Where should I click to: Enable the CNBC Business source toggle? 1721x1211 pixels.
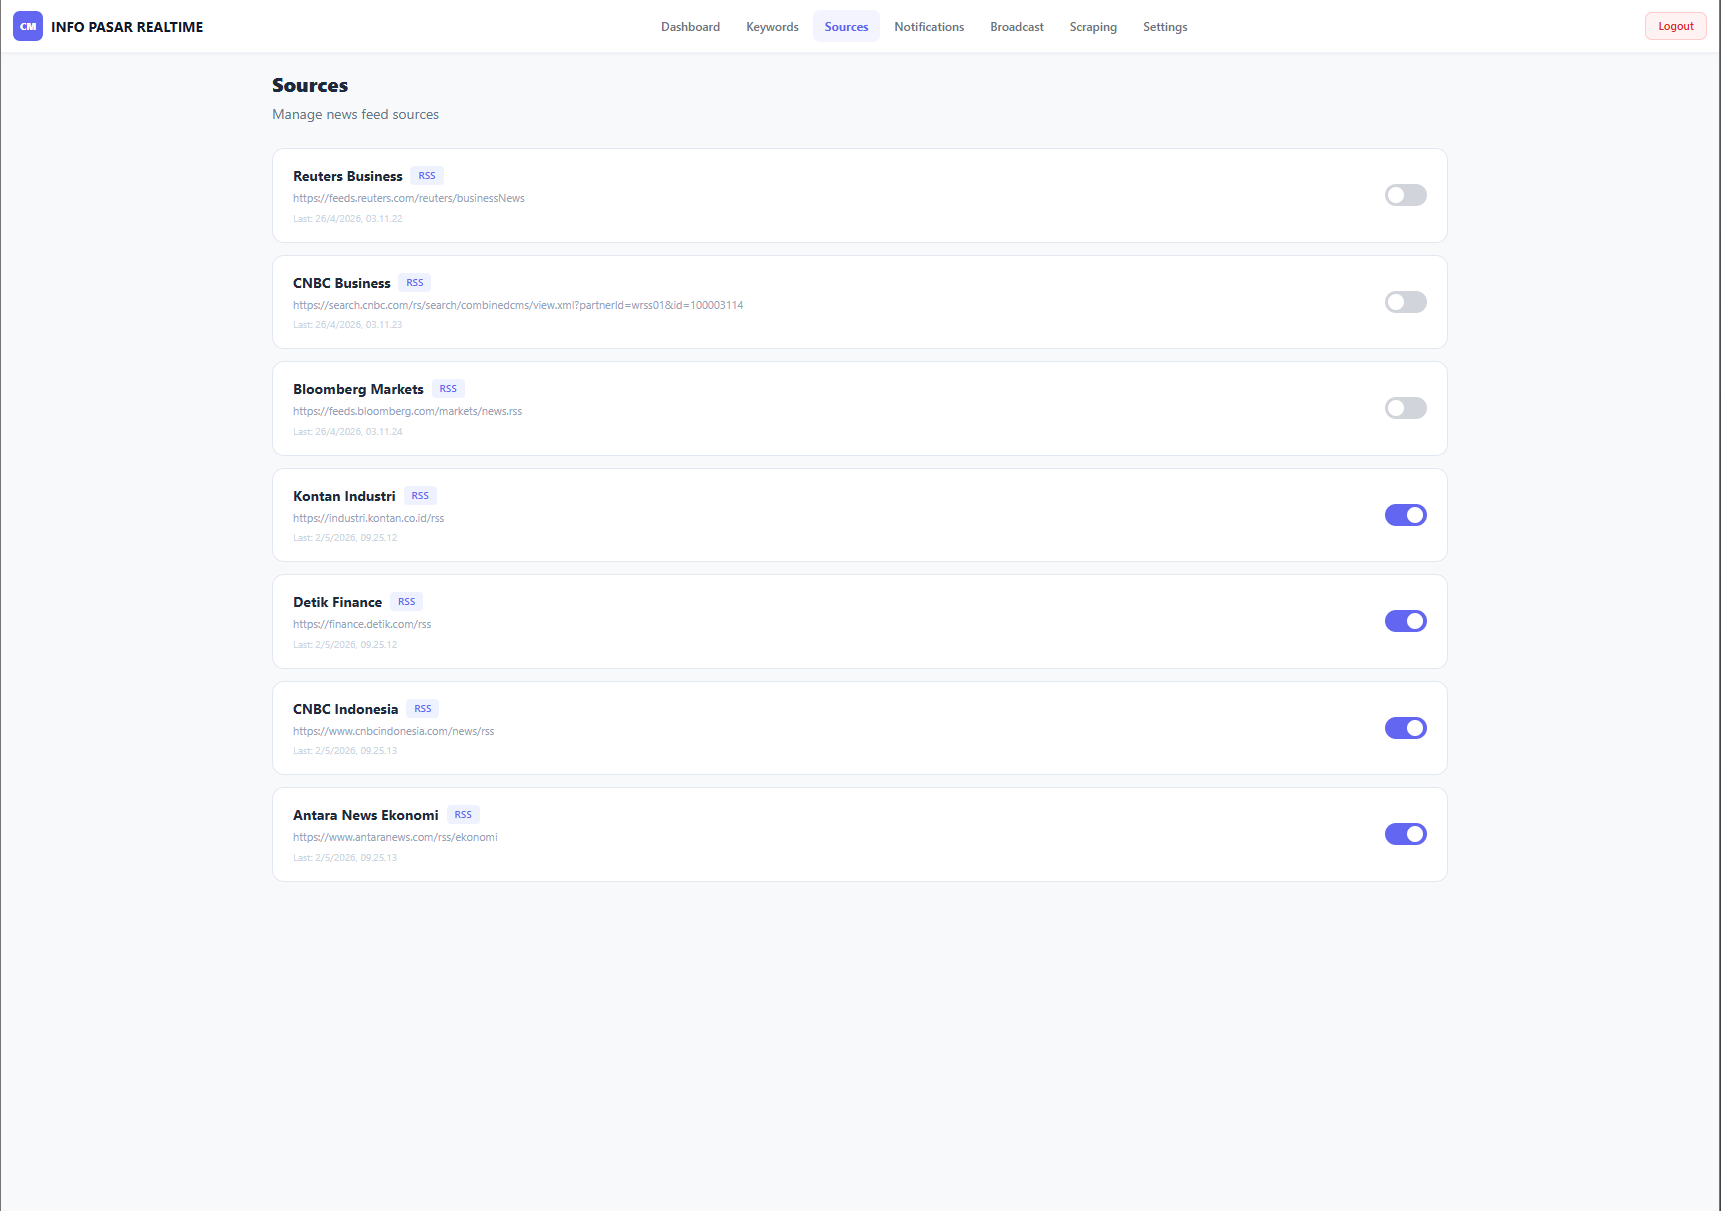1405,302
